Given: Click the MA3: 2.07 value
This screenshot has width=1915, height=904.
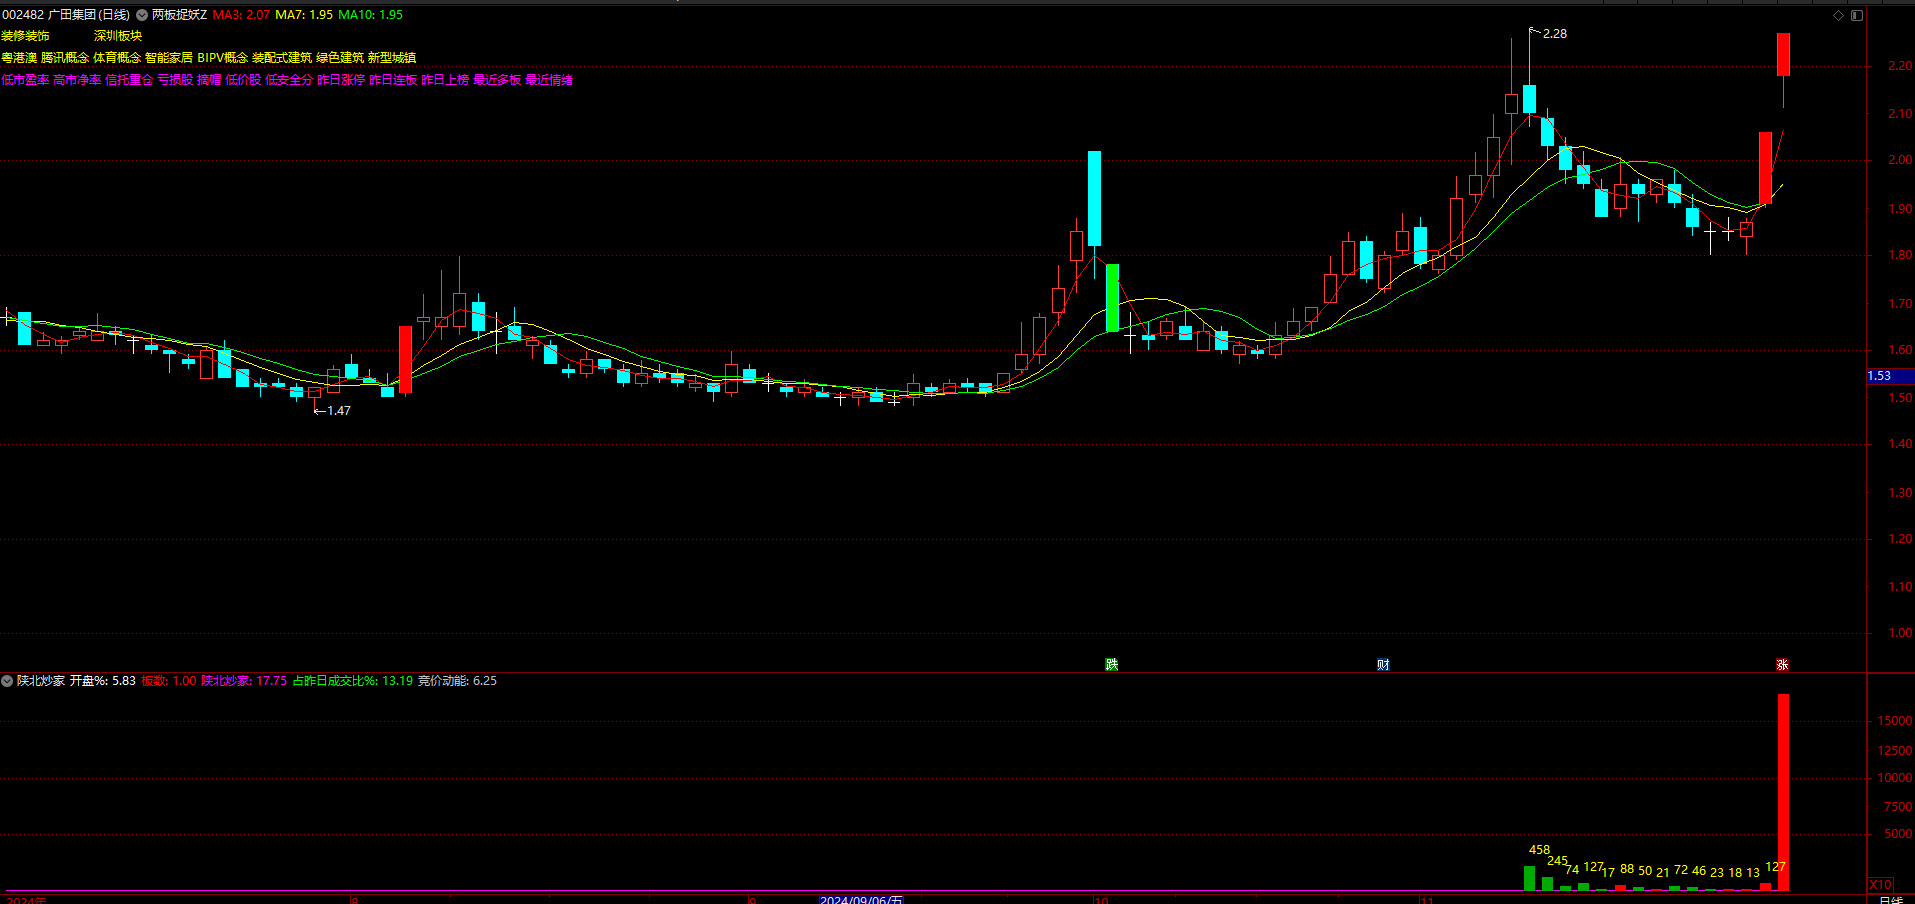Looking at the screenshot, I should tap(241, 15).
